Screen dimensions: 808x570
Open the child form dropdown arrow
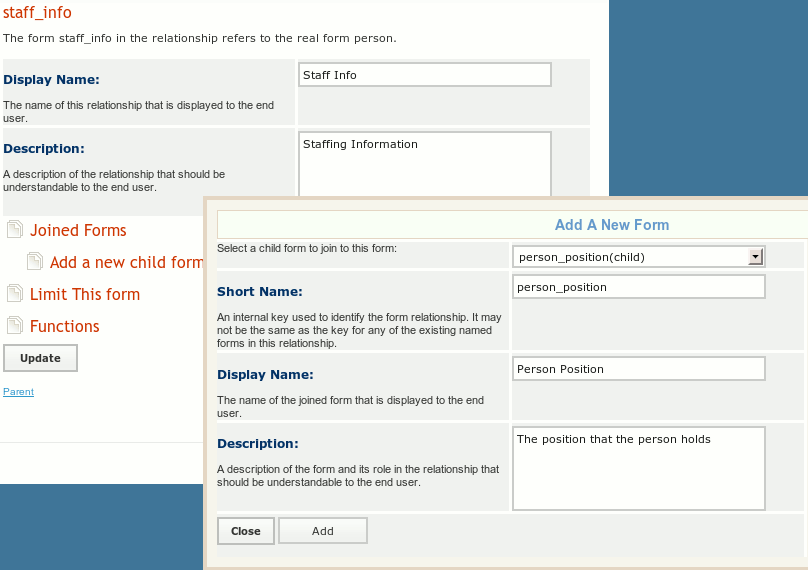[755, 257]
